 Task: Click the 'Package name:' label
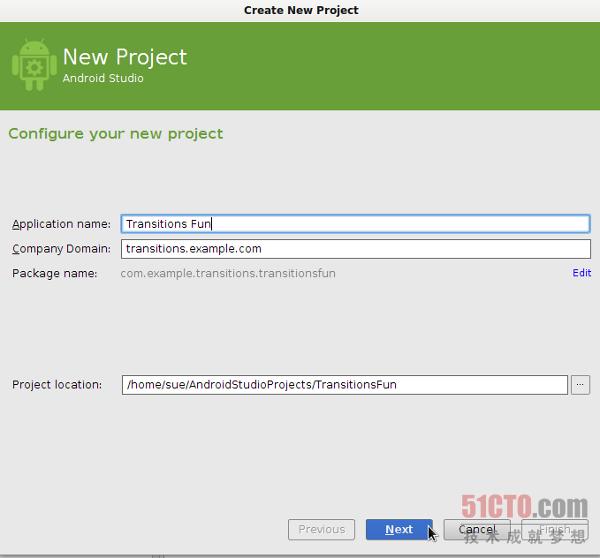pyautogui.click(x=55, y=273)
